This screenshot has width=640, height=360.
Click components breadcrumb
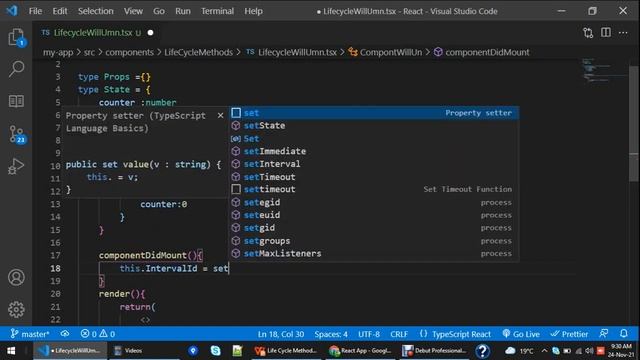[x=129, y=52]
